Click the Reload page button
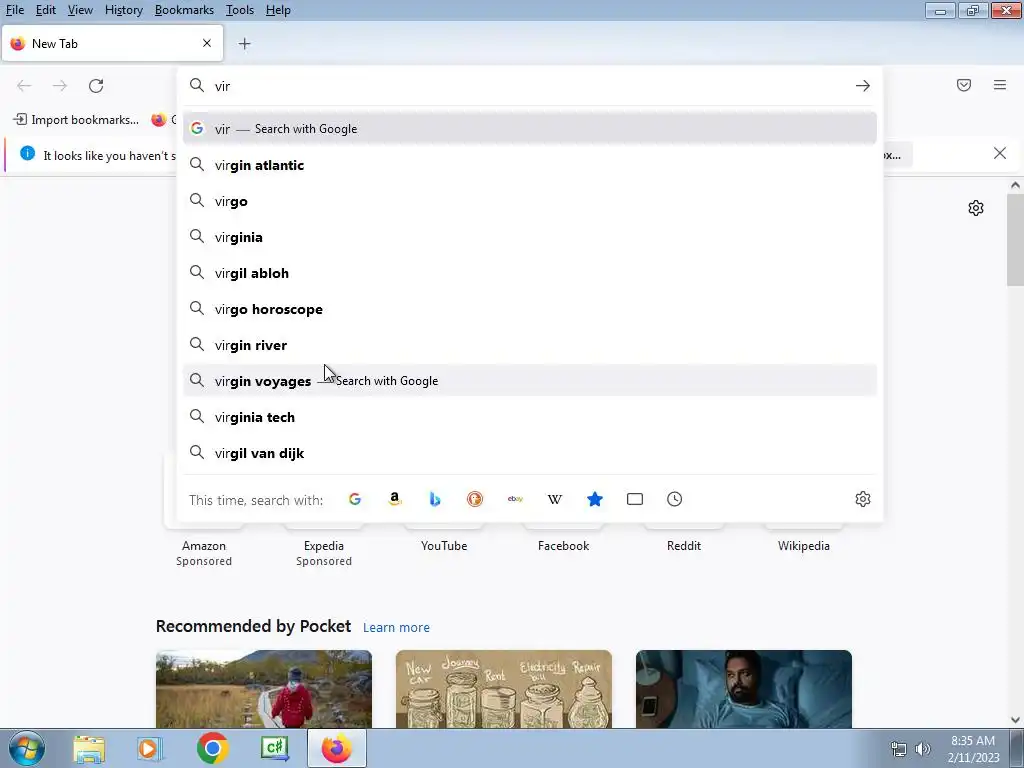This screenshot has width=1024, height=768. tap(96, 86)
